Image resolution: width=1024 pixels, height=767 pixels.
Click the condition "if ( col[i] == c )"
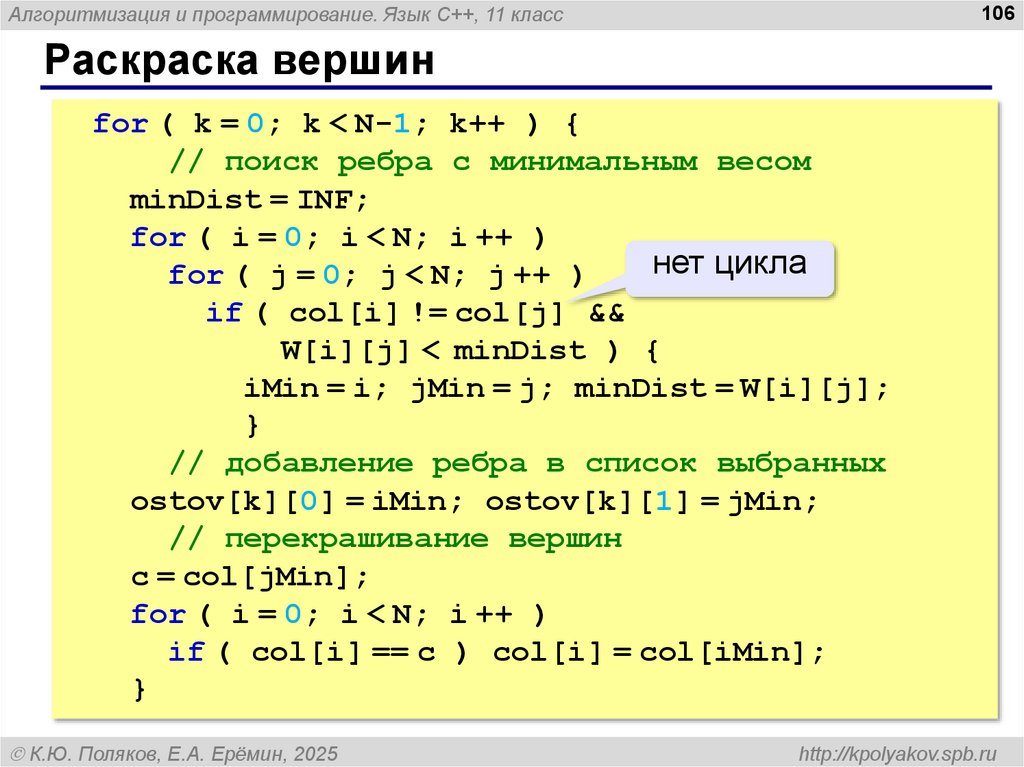click(x=318, y=652)
